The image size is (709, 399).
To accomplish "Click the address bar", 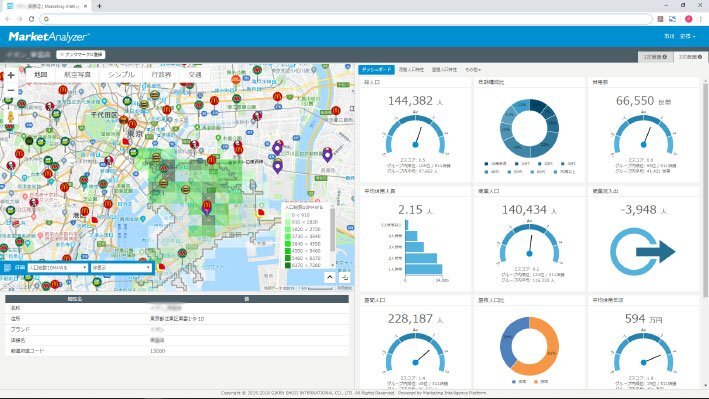I will pos(346,19).
